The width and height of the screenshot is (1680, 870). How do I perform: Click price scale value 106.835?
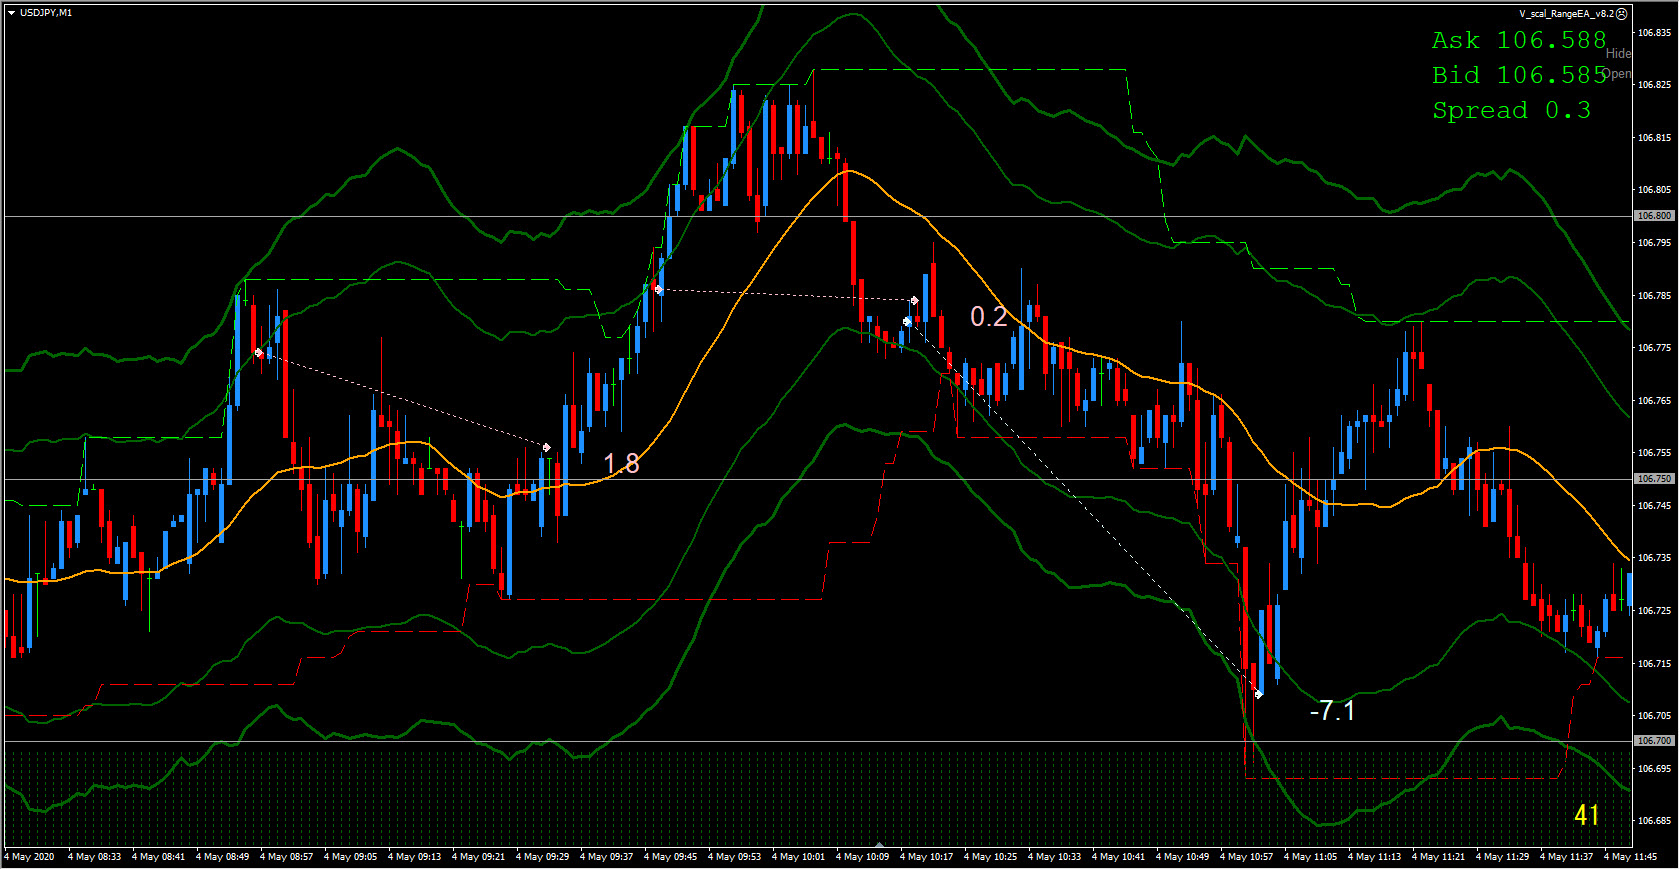(1654, 33)
